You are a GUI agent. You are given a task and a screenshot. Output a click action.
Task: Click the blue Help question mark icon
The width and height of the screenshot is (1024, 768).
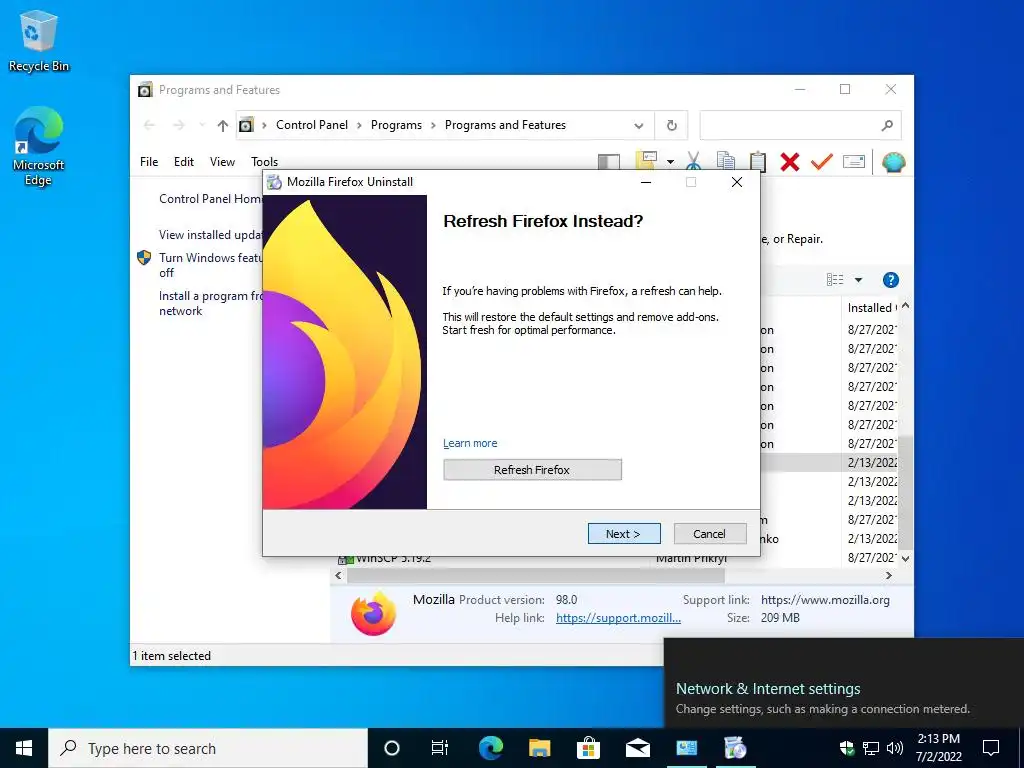click(x=890, y=280)
